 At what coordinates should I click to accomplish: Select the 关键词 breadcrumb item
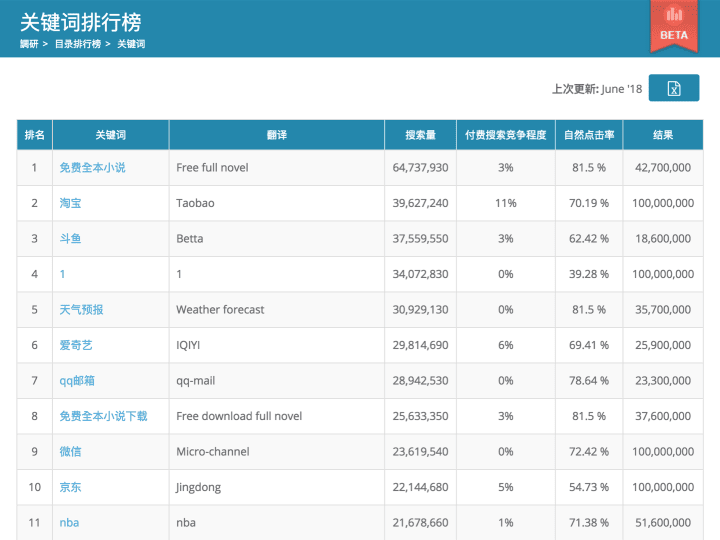click(131, 44)
